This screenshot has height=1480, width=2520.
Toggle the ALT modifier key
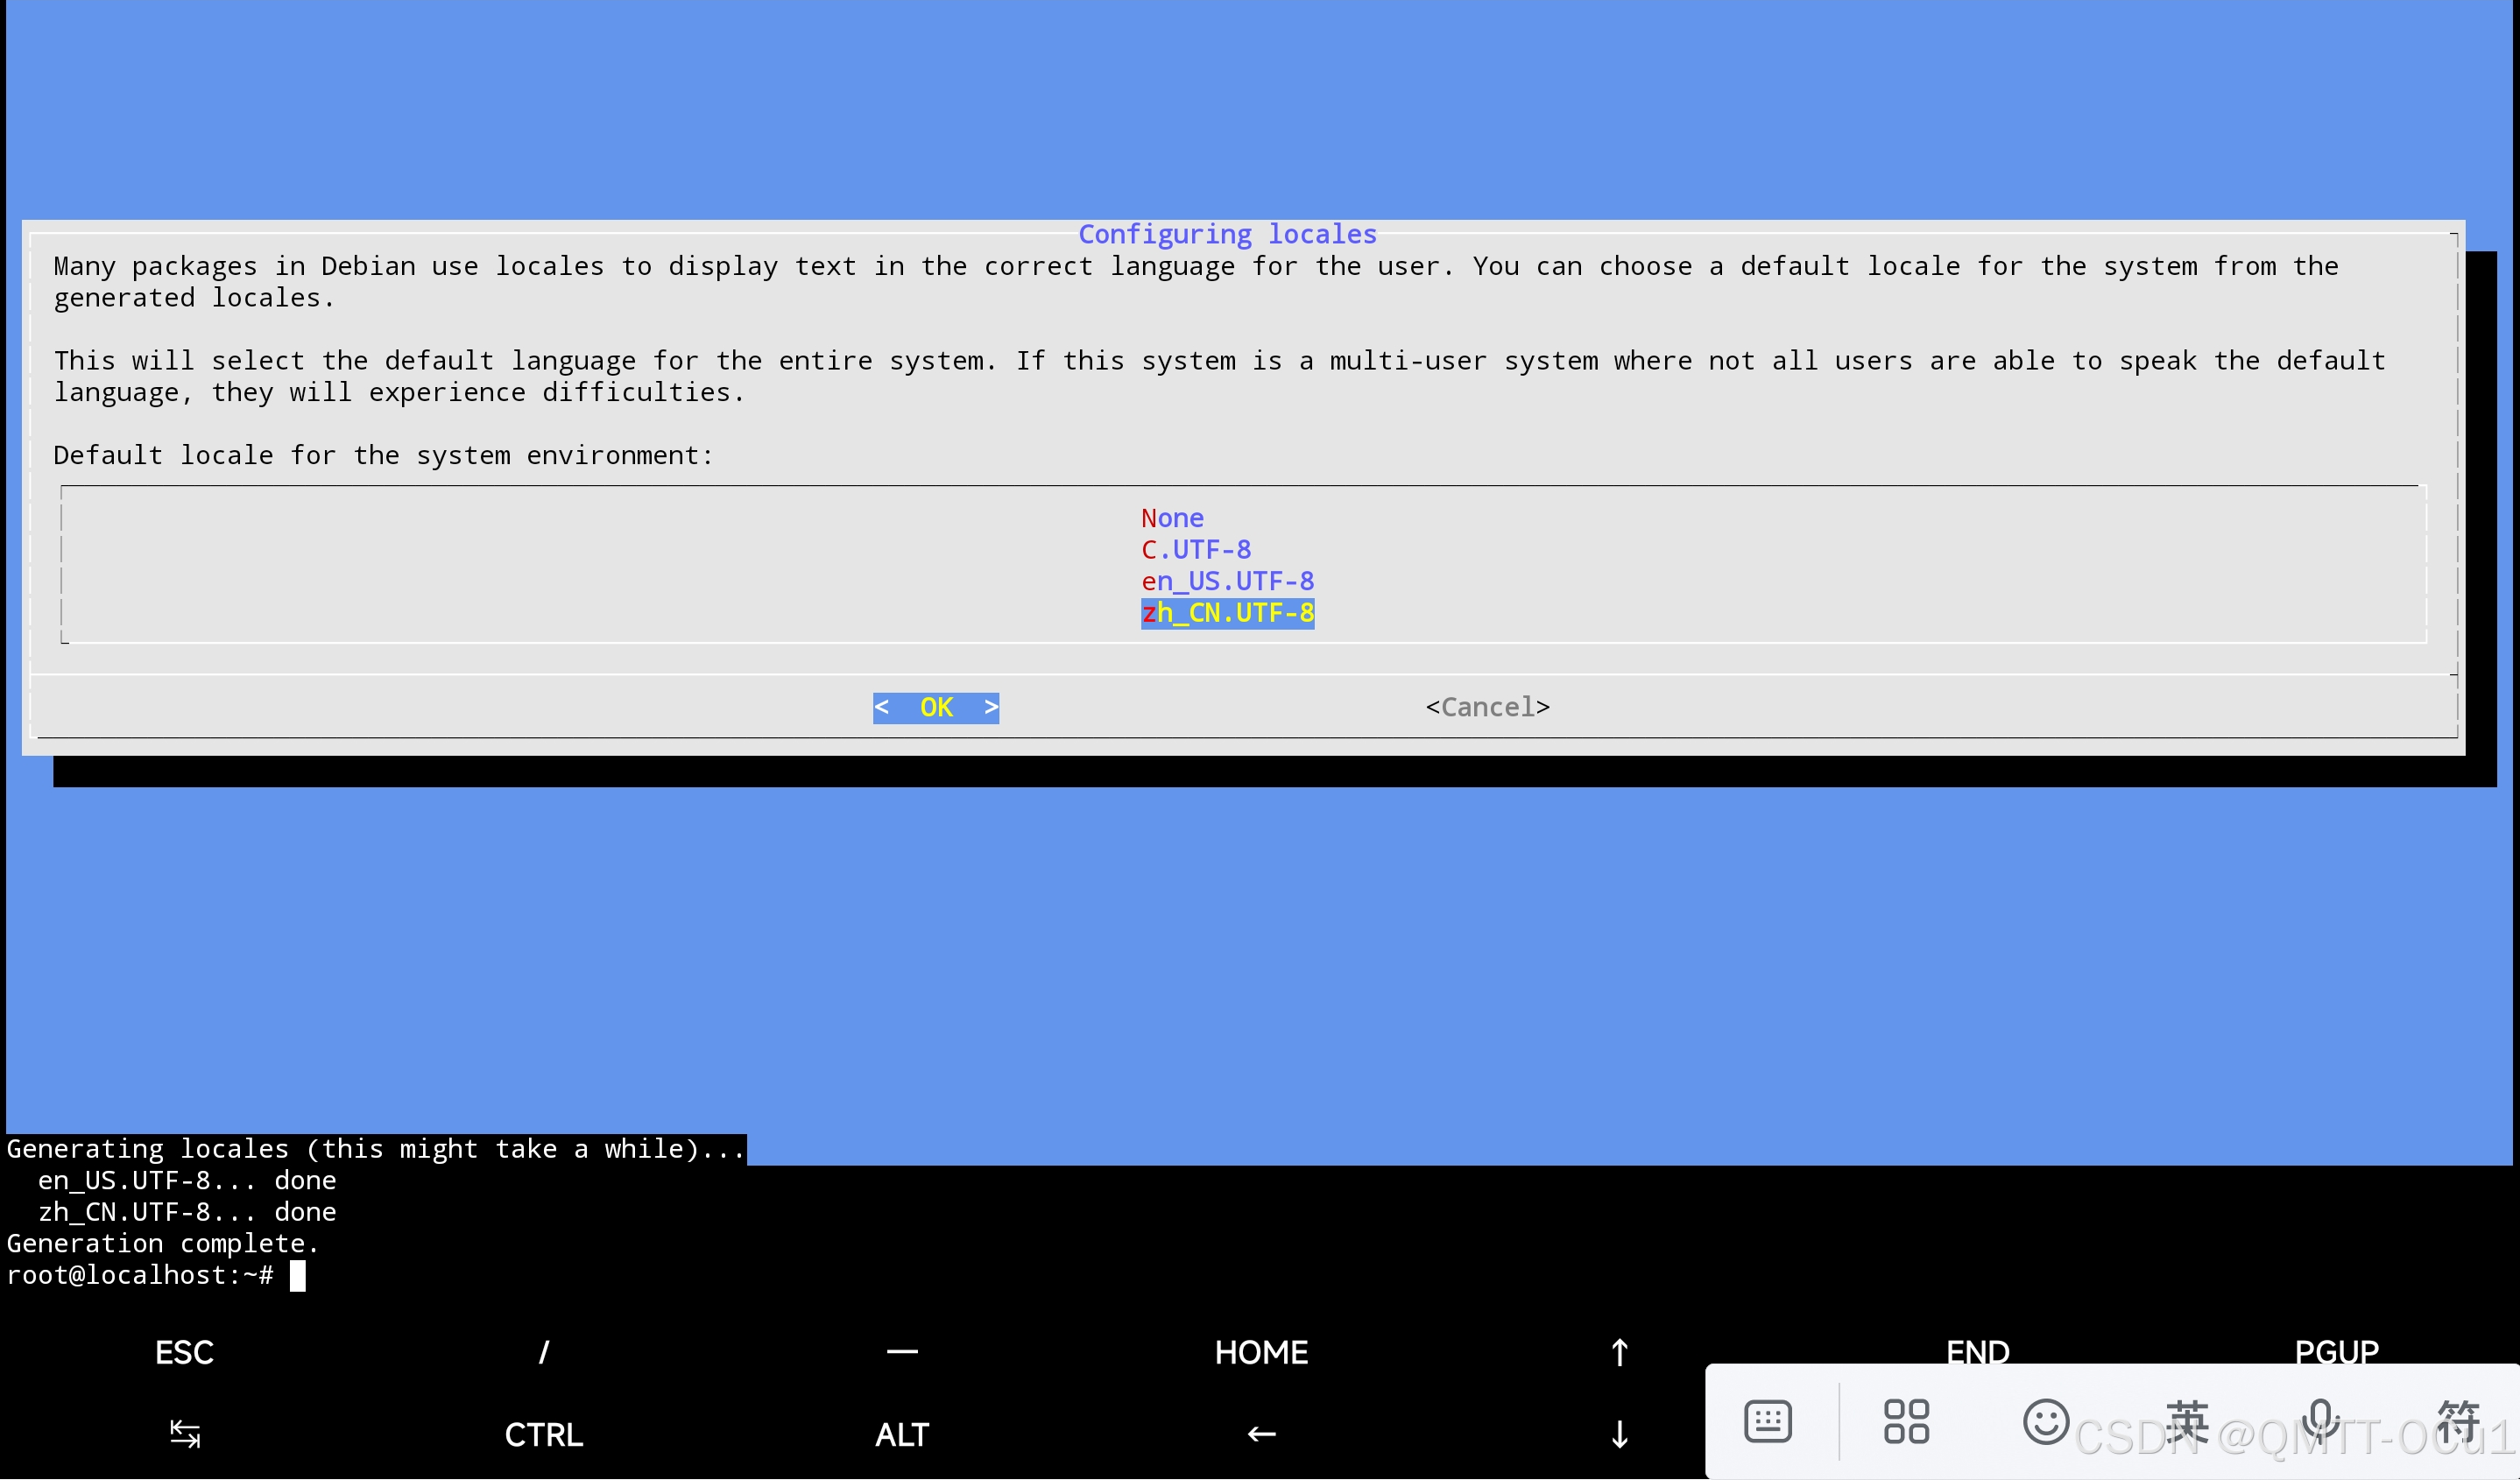(902, 1435)
